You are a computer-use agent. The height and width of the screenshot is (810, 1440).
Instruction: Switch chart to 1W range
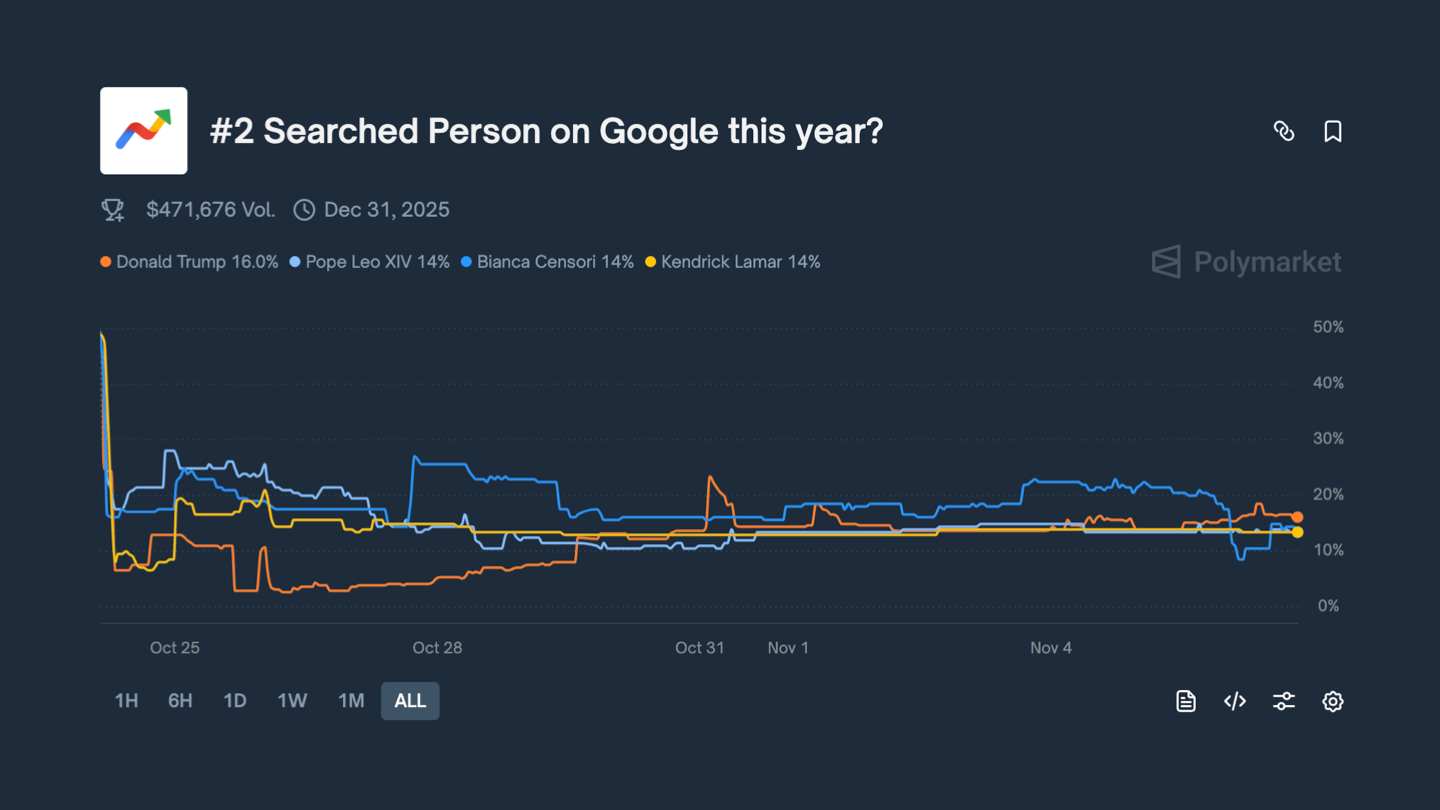[x=292, y=701]
